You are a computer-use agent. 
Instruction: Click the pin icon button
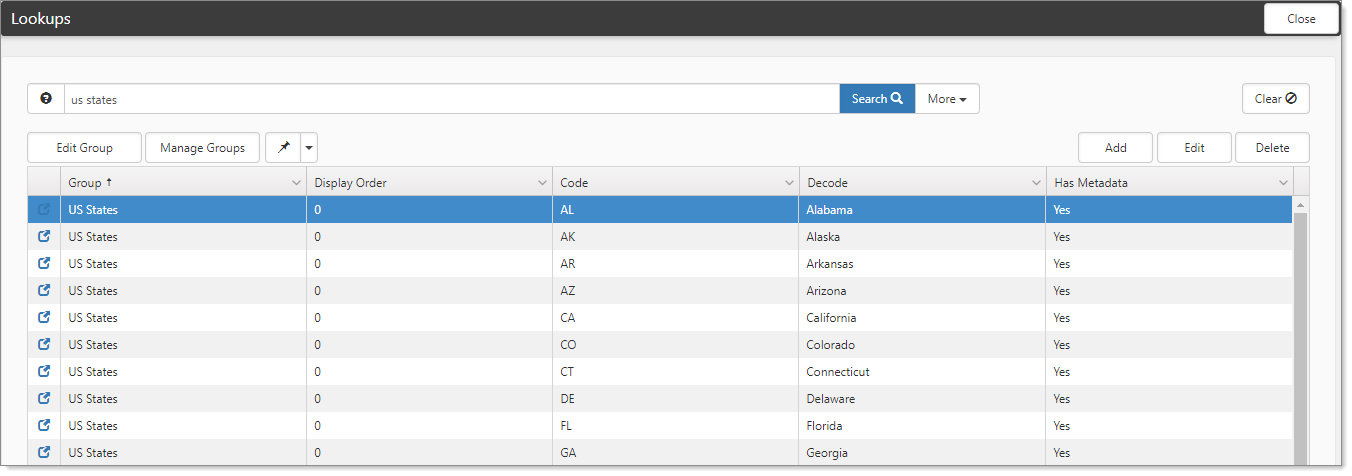tap(283, 148)
